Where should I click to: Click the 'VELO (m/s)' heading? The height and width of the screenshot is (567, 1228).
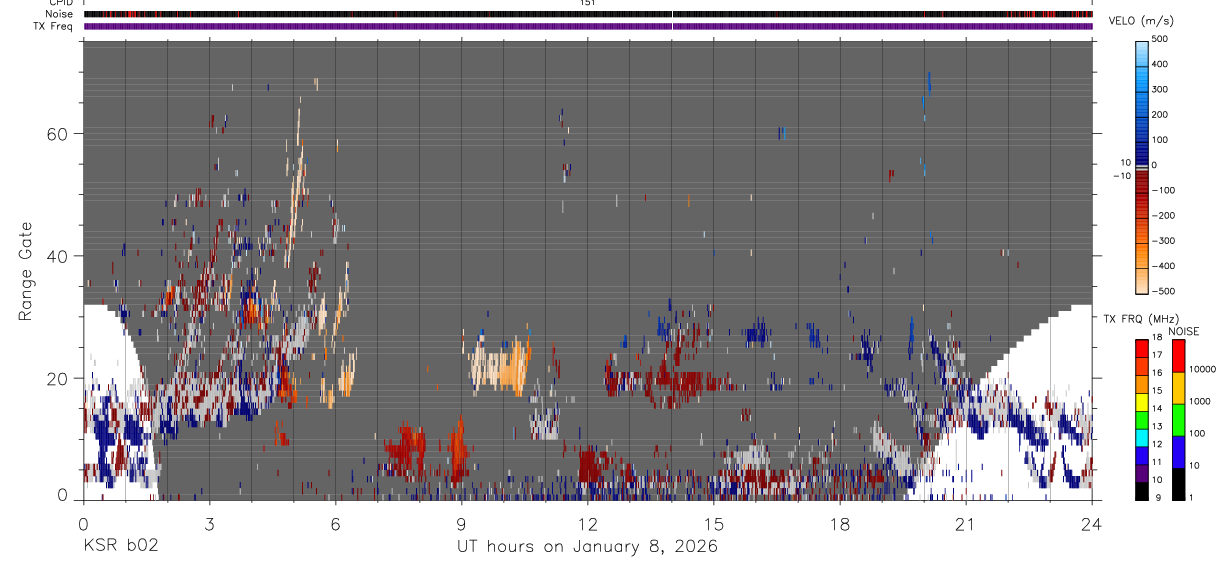tap(1142, 21)
